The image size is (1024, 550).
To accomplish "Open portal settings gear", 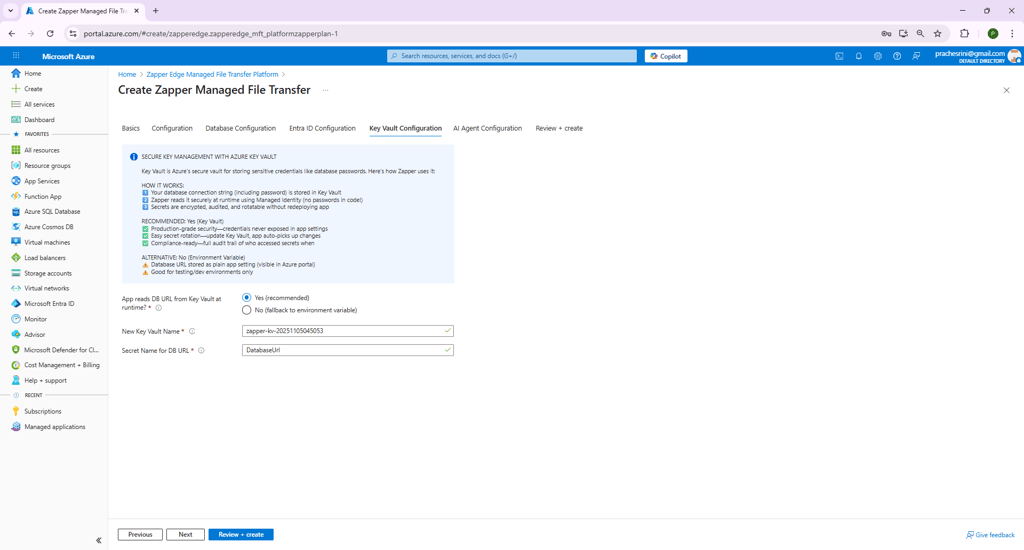I will [878, 56].
